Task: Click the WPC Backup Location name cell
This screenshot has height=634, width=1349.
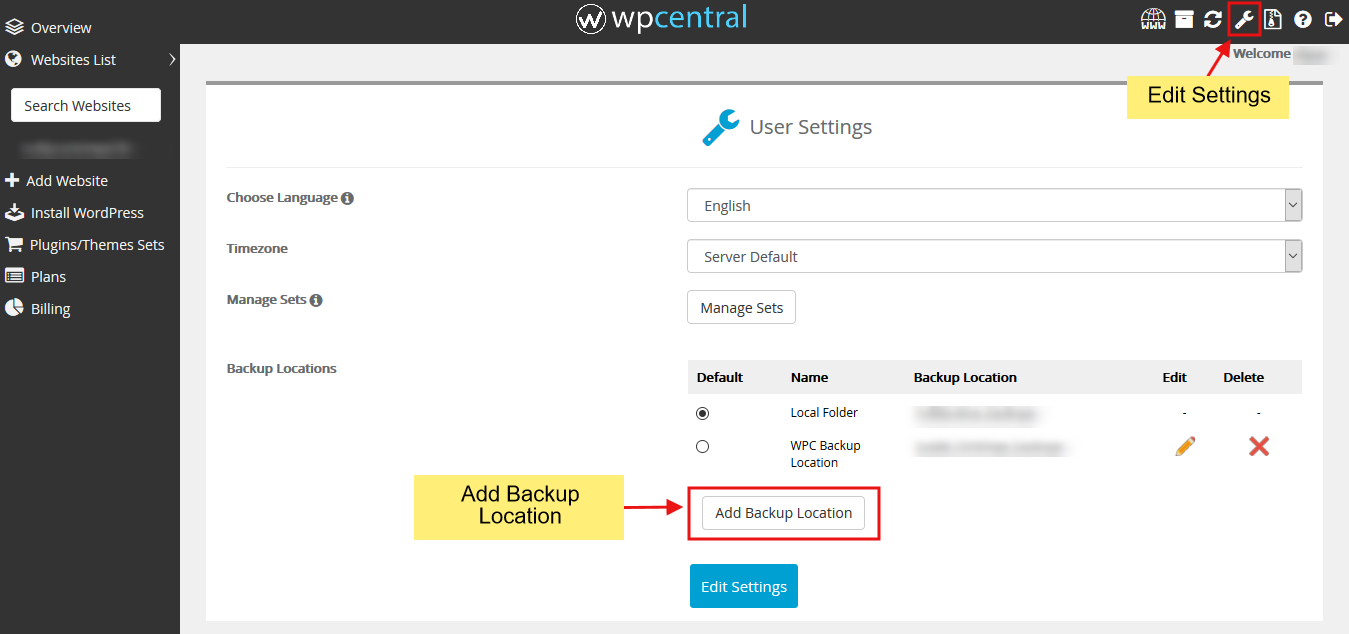Action: (x=825, y=454)
